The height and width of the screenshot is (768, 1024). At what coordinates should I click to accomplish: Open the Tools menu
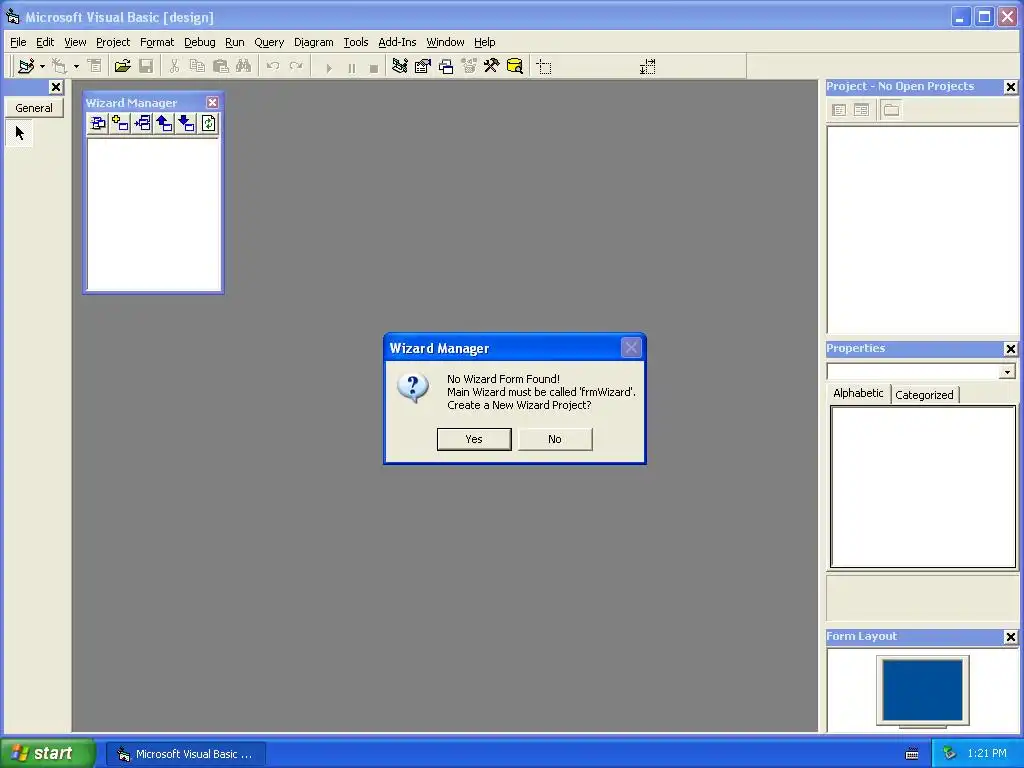(x=356, y=42)
